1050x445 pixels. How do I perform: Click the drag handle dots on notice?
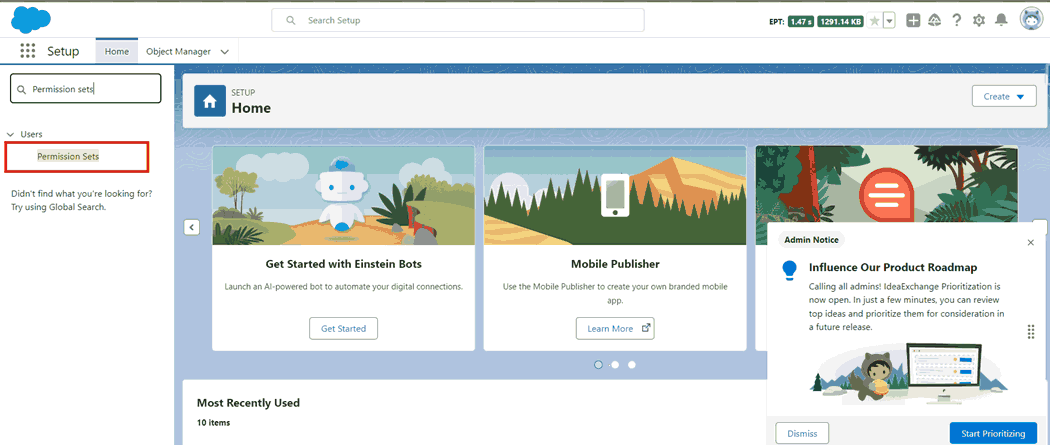tap(1031, 331)
